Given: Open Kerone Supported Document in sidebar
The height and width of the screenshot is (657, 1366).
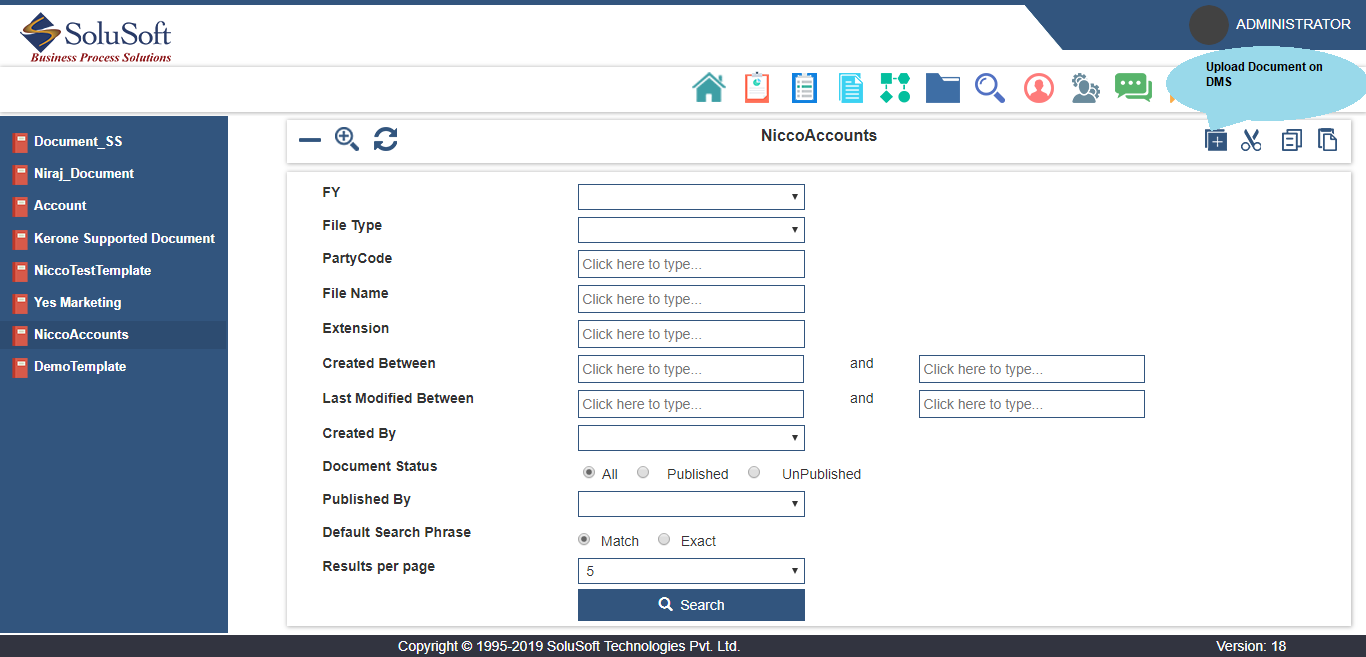Looking at the screenshot, I should 124,239.
